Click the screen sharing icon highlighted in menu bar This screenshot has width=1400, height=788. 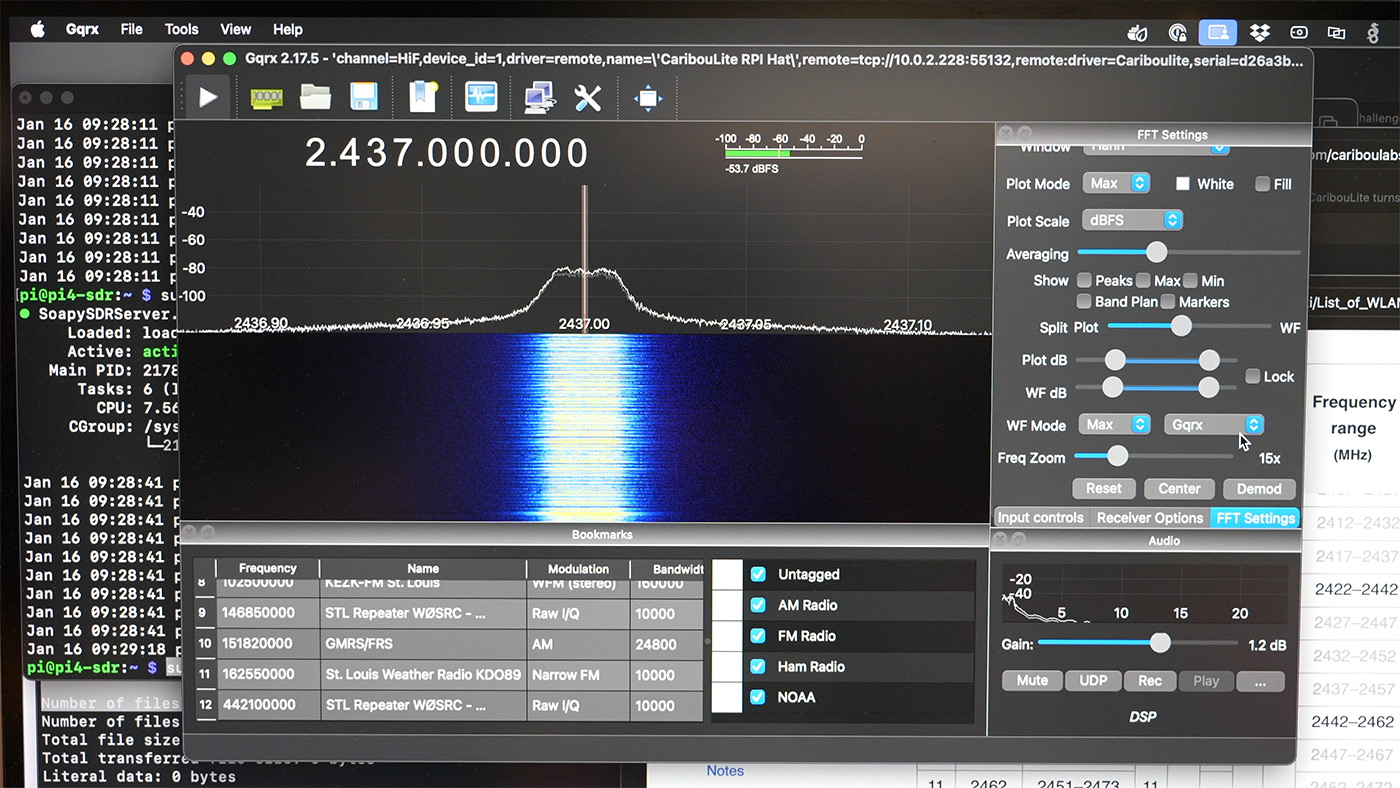point(1218,32)
